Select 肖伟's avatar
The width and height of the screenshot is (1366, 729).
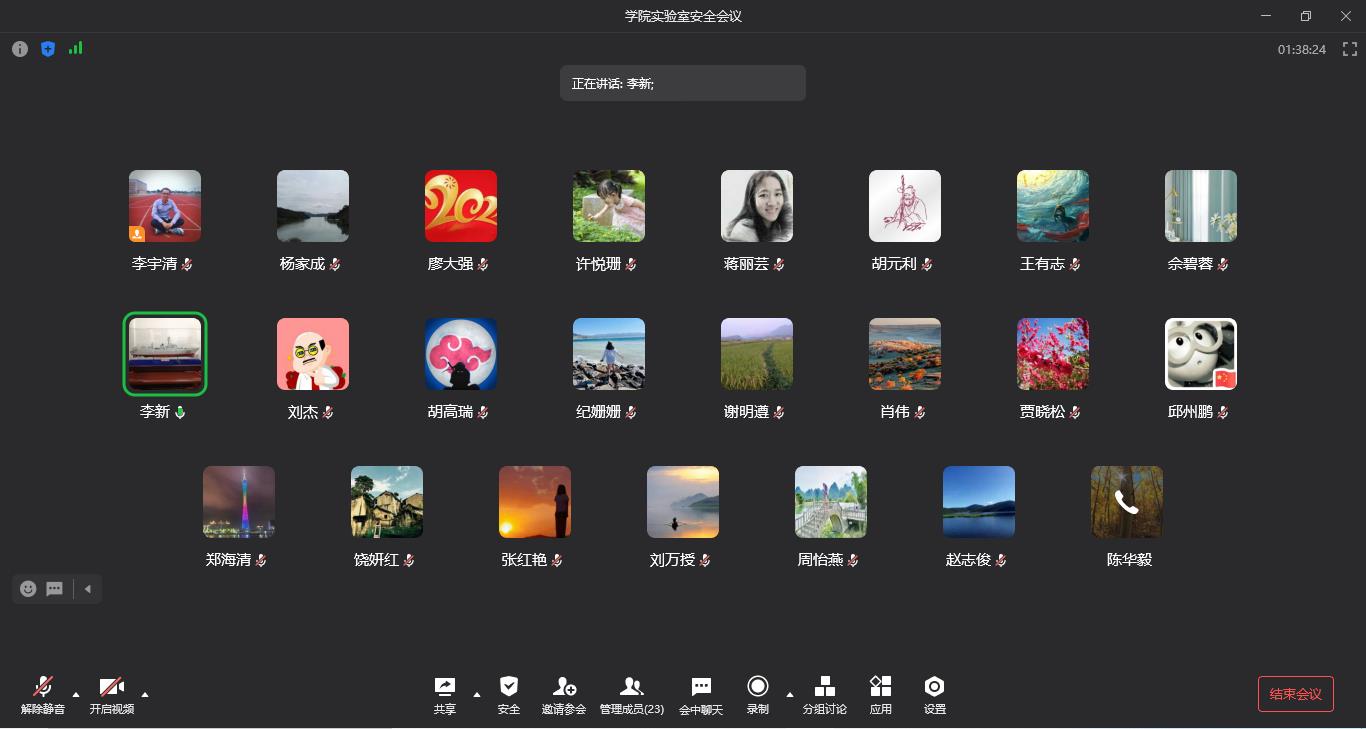click(x=905, y=354)
